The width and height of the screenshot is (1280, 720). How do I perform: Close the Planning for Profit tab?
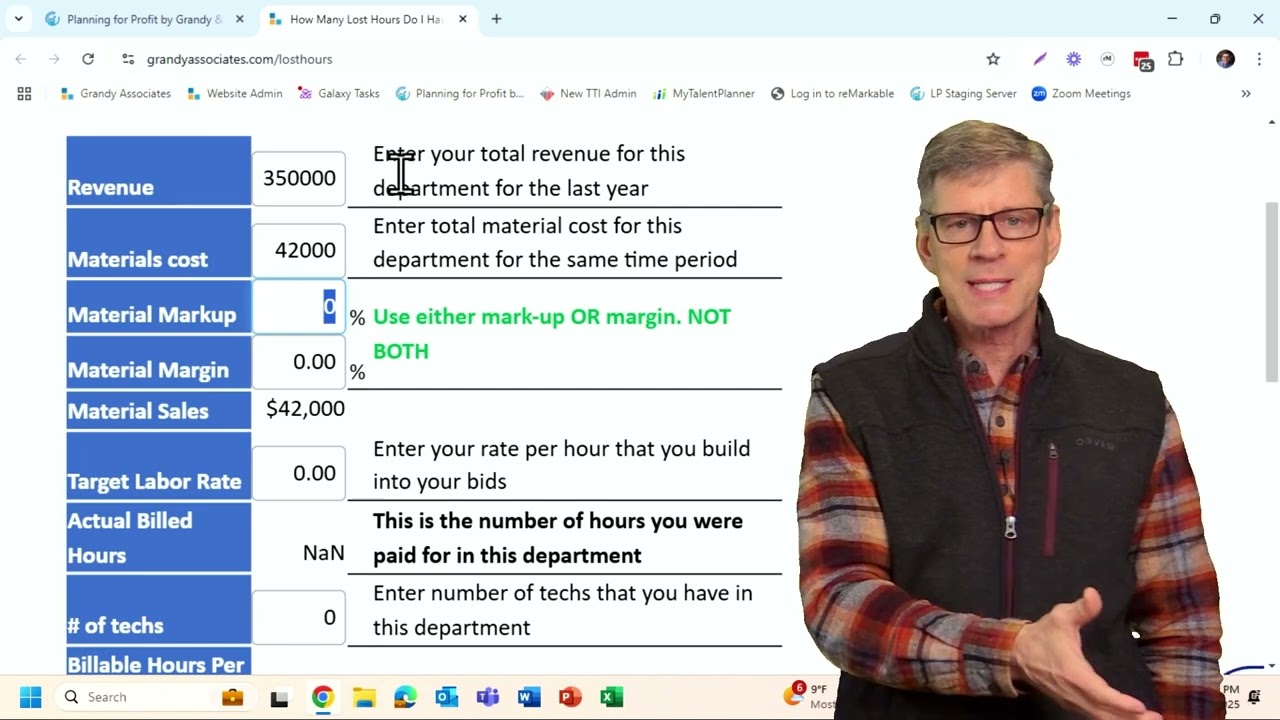tap(239, 19)
